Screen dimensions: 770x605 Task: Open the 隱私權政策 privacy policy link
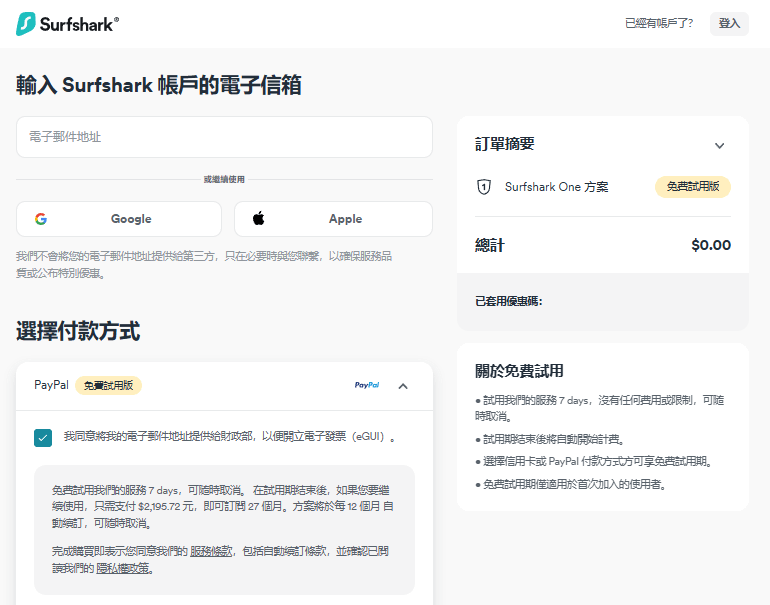123,569
